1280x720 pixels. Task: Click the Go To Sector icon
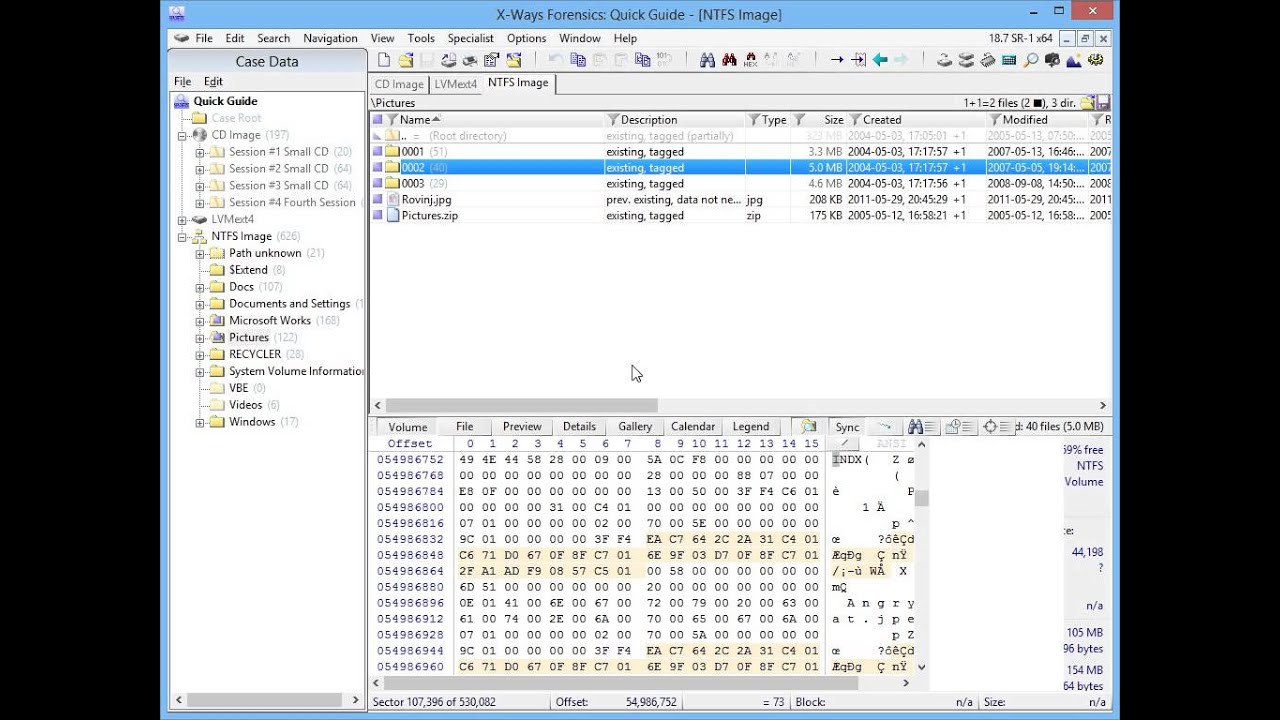pos(858,60)
